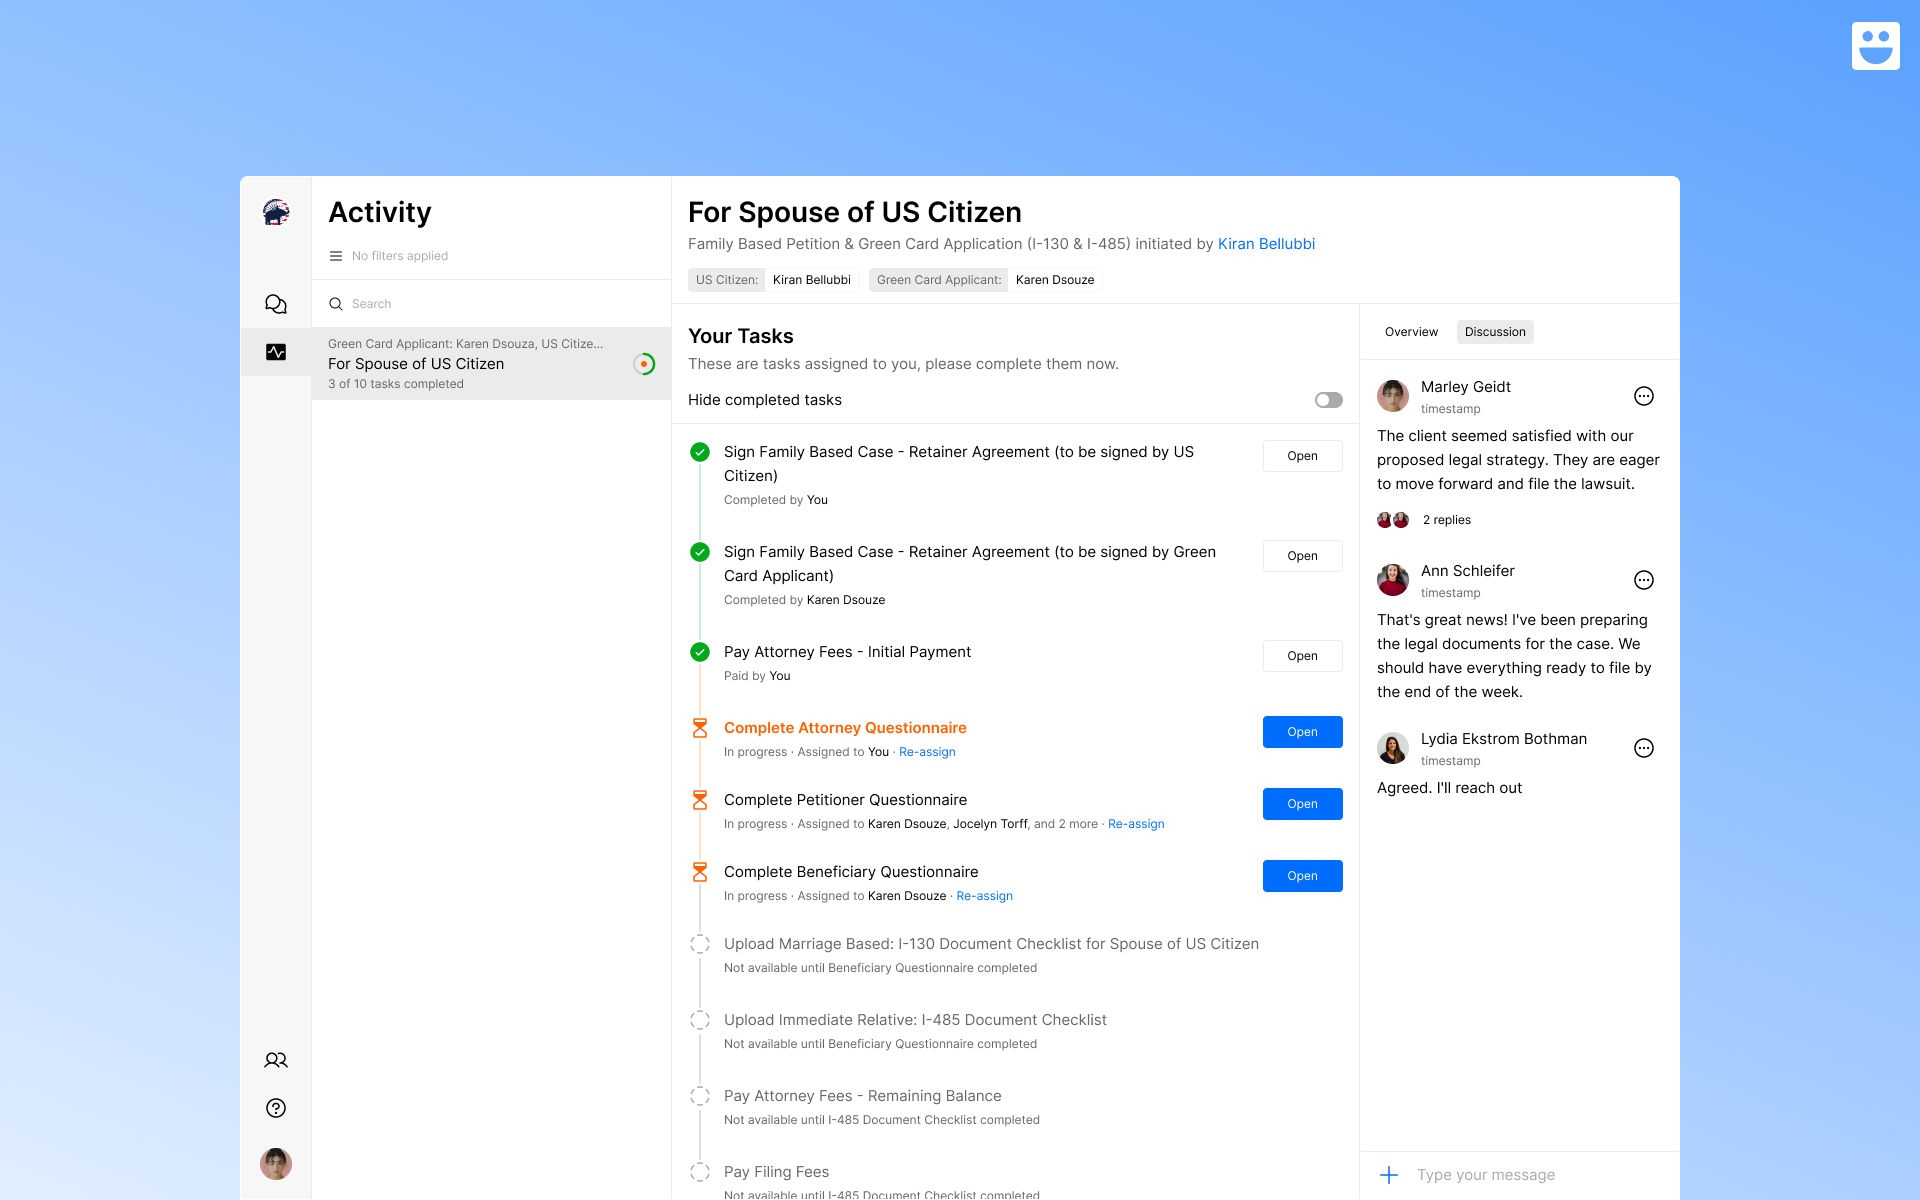
Task: Toggle Hide completed tasks switch
Action: click(x=1328, y=400)
